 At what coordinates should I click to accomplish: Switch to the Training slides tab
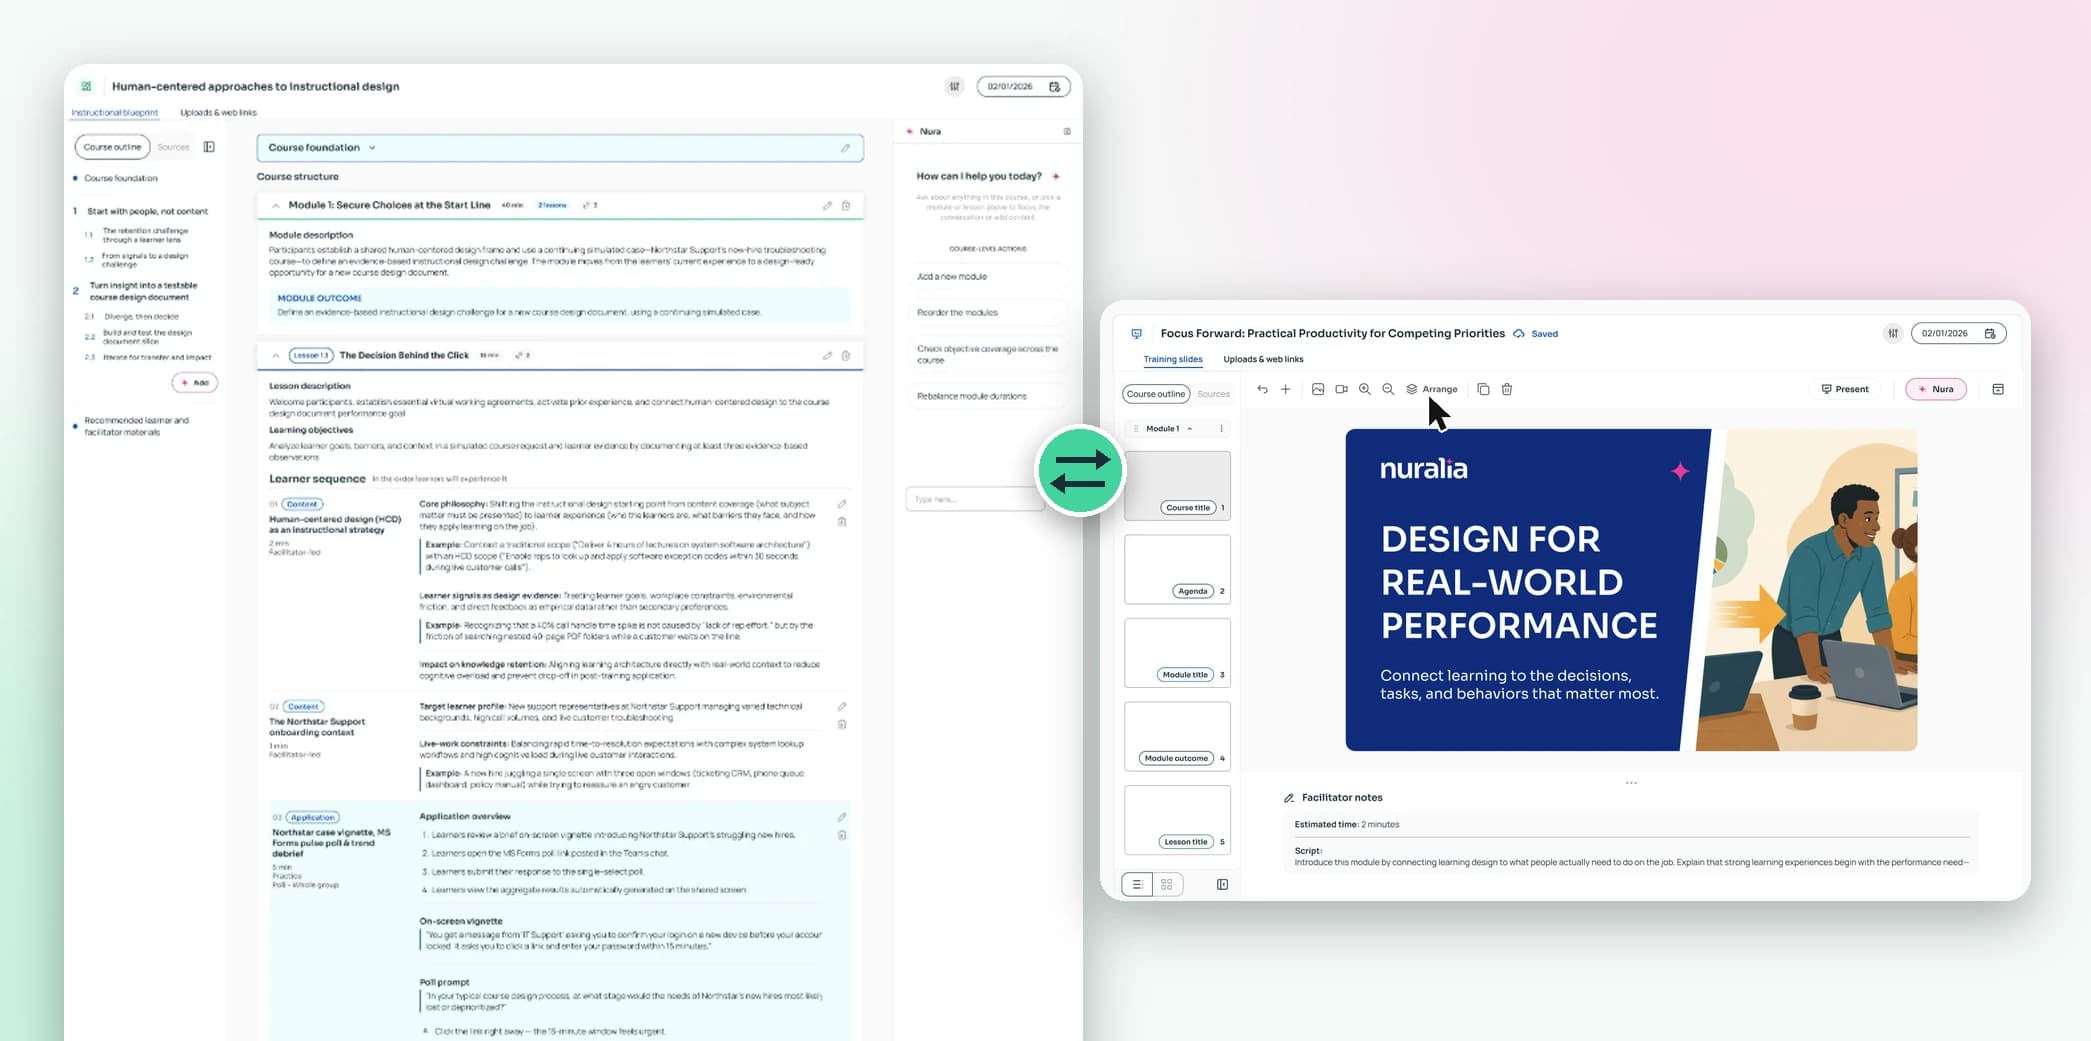coord(1173,359)
